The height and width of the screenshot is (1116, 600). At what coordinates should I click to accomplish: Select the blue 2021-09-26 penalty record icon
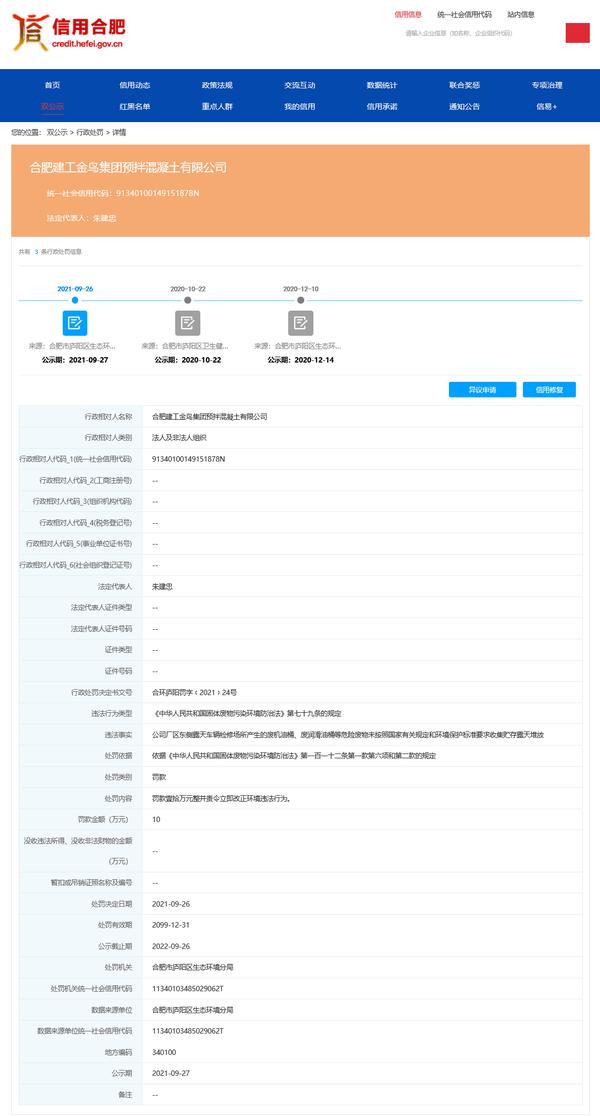coord(75,323)
